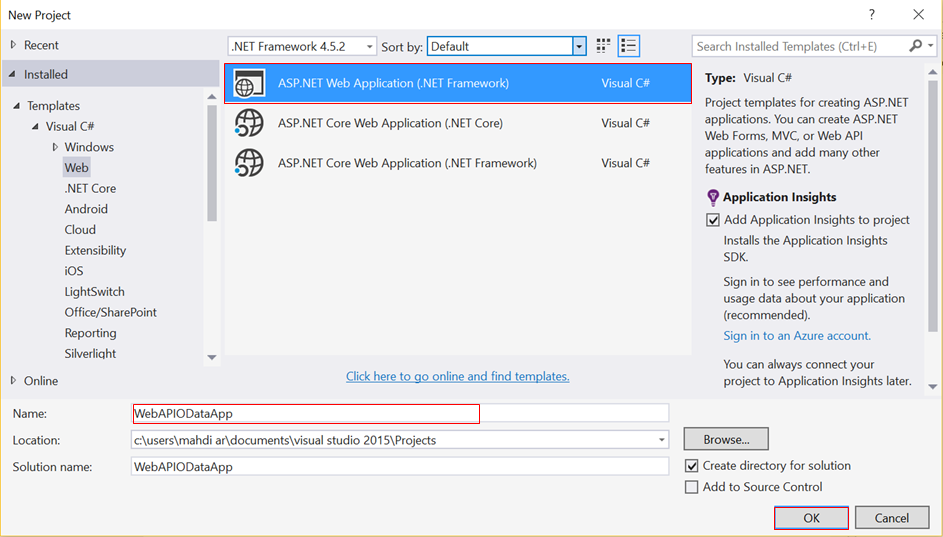Select the LightSwitch category
Viewport: 943px width, 537px height.
tap(94, 292)
